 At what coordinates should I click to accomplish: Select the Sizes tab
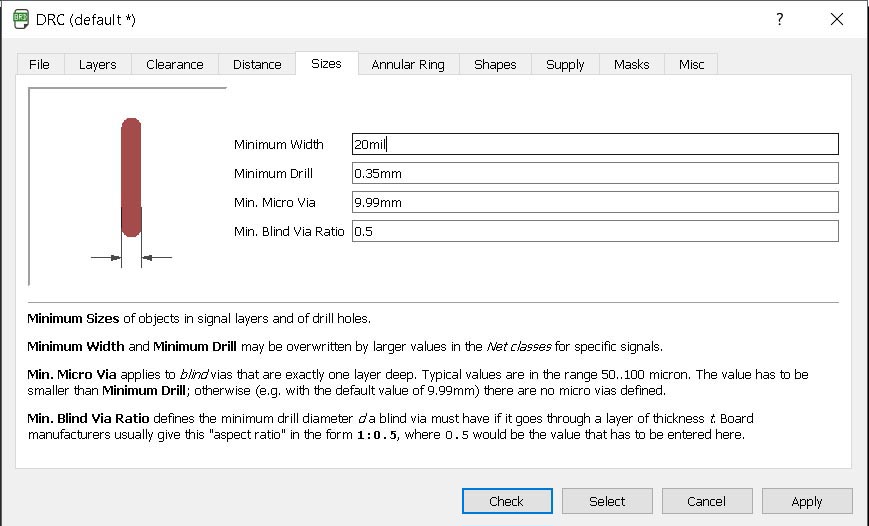click(326, 63)
